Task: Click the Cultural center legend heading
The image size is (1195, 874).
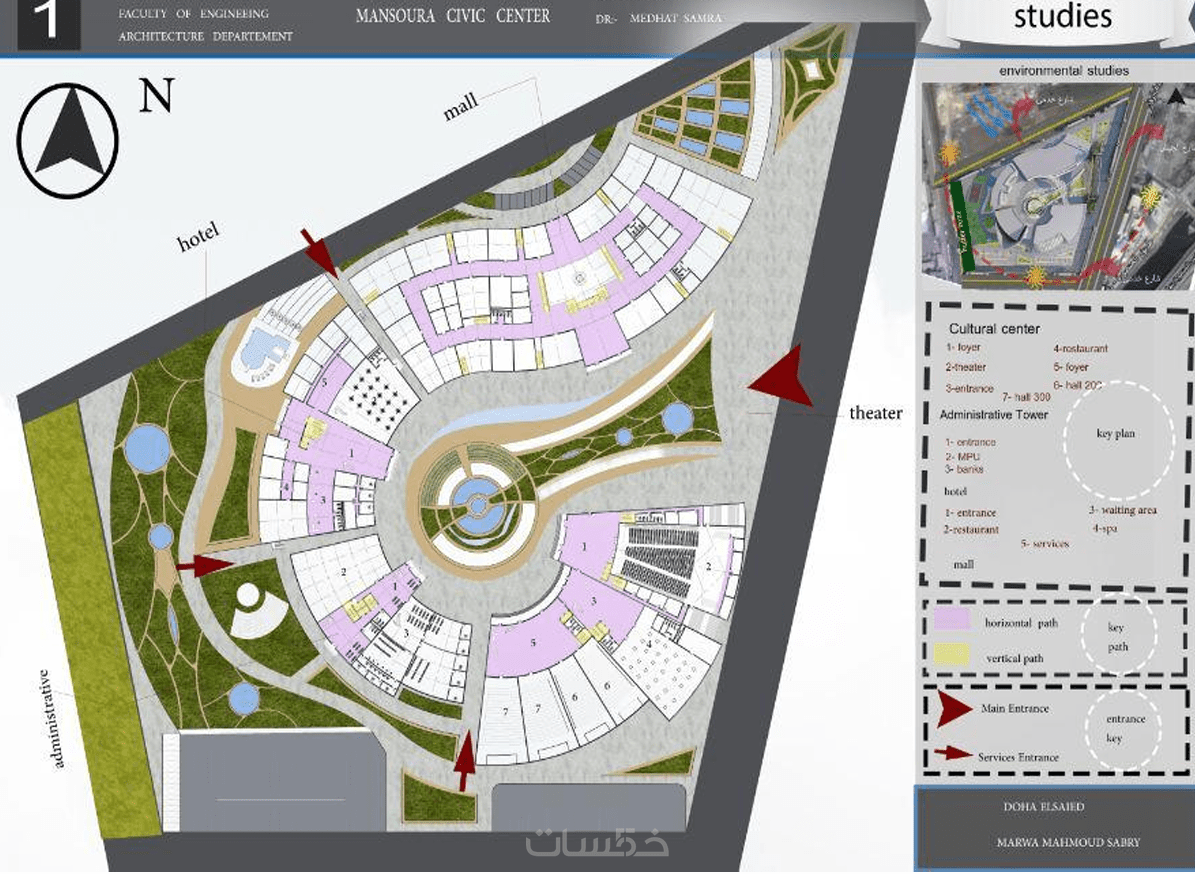Action: pyautogui.click(x=994, y=329)
